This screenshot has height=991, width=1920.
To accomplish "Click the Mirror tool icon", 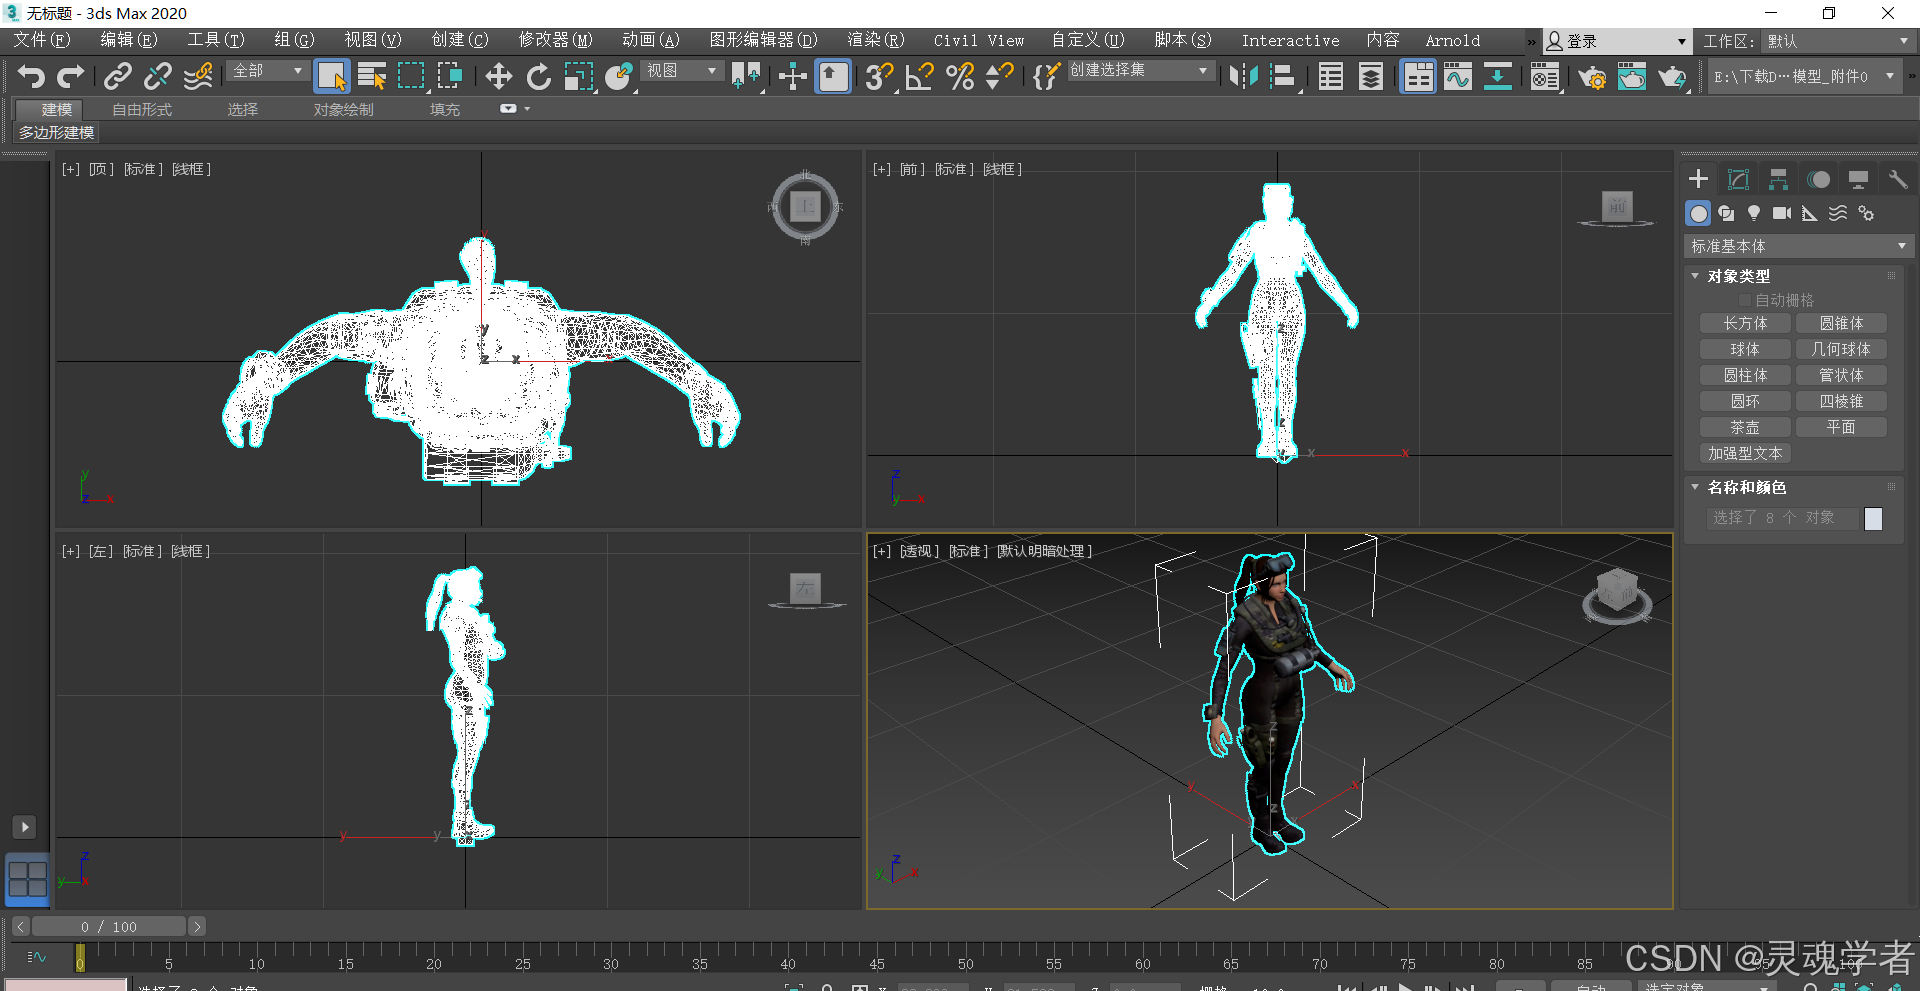I will (x=1243, y=76).
